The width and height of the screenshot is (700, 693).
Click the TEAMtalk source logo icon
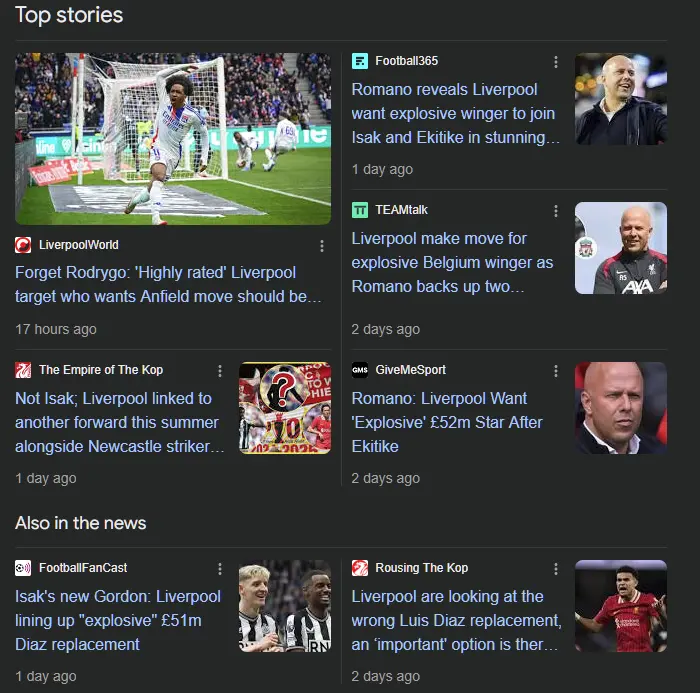pos(360,210)
